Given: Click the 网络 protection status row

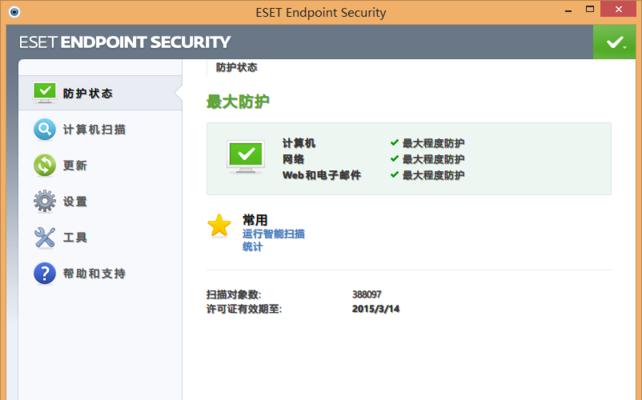Looking at the screenshot, I should 373,159.
